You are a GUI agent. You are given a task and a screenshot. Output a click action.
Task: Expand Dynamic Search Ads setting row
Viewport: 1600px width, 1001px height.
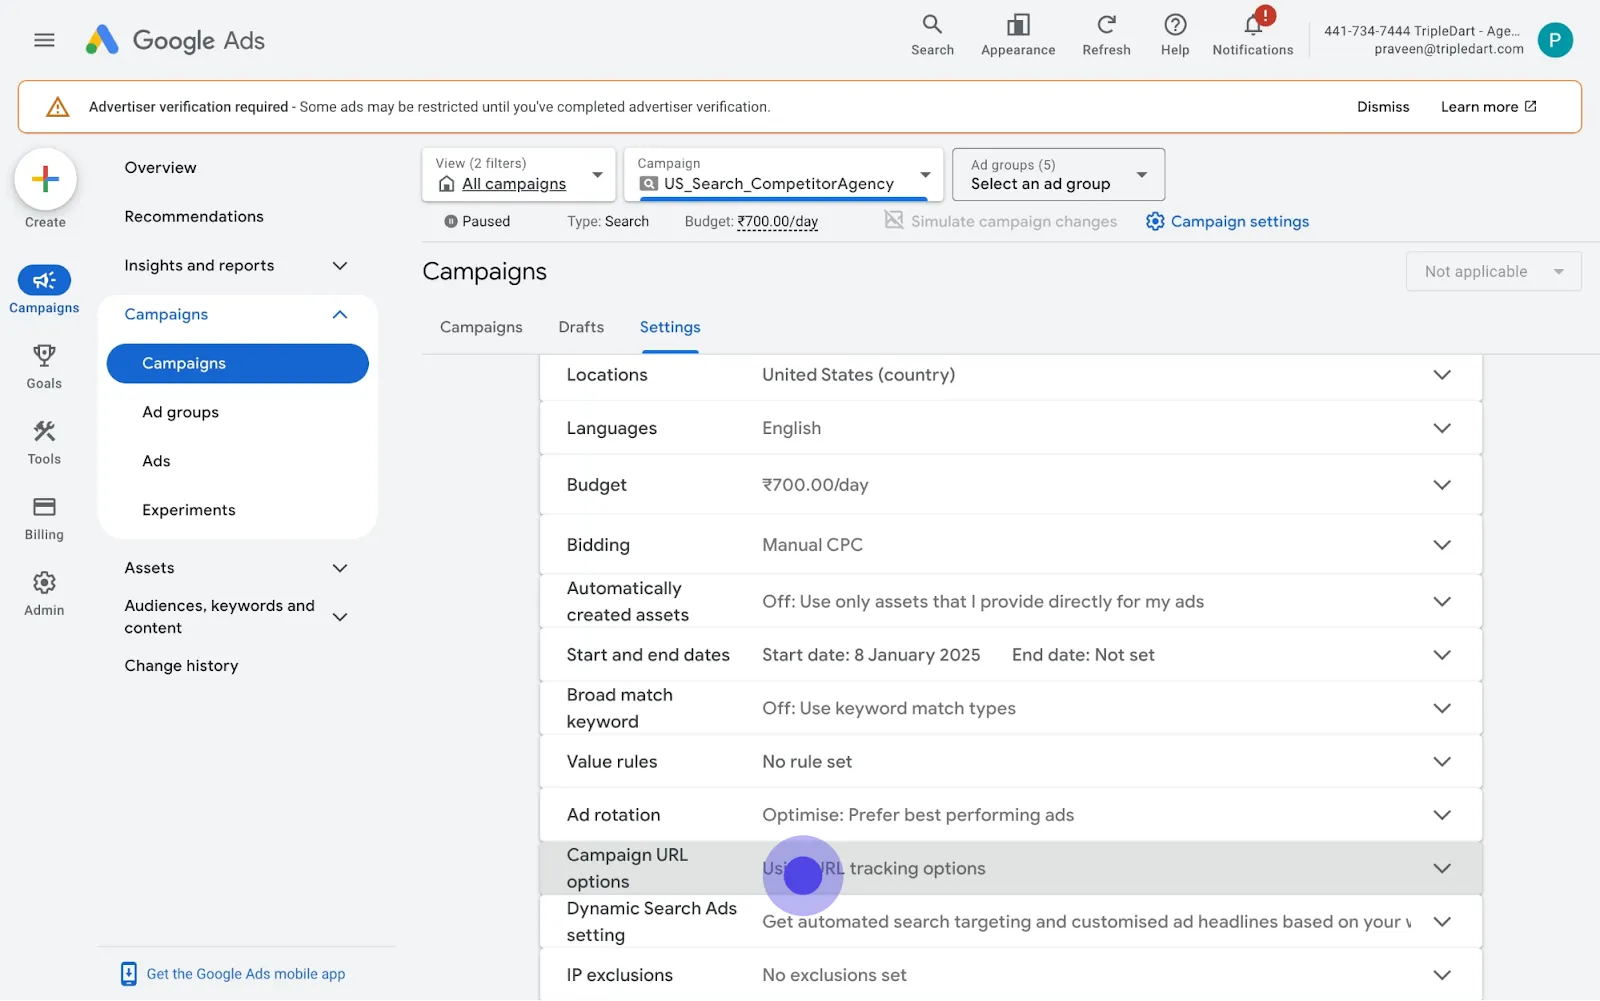point(1010,922)
